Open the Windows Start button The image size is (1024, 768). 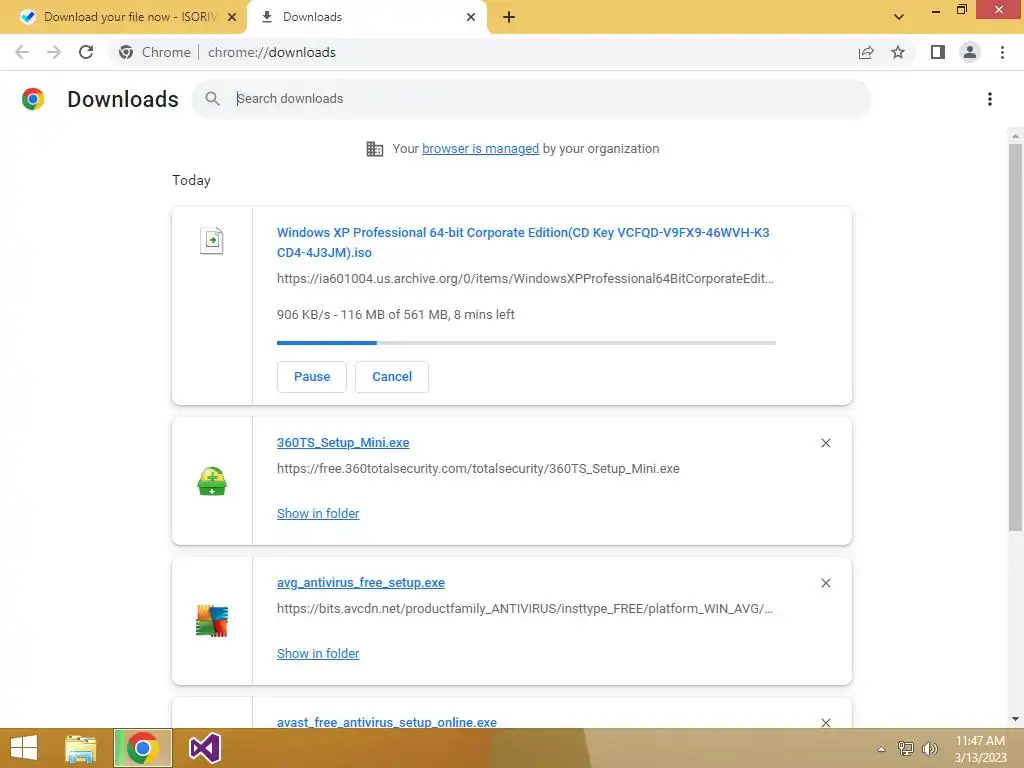[24, 748]
